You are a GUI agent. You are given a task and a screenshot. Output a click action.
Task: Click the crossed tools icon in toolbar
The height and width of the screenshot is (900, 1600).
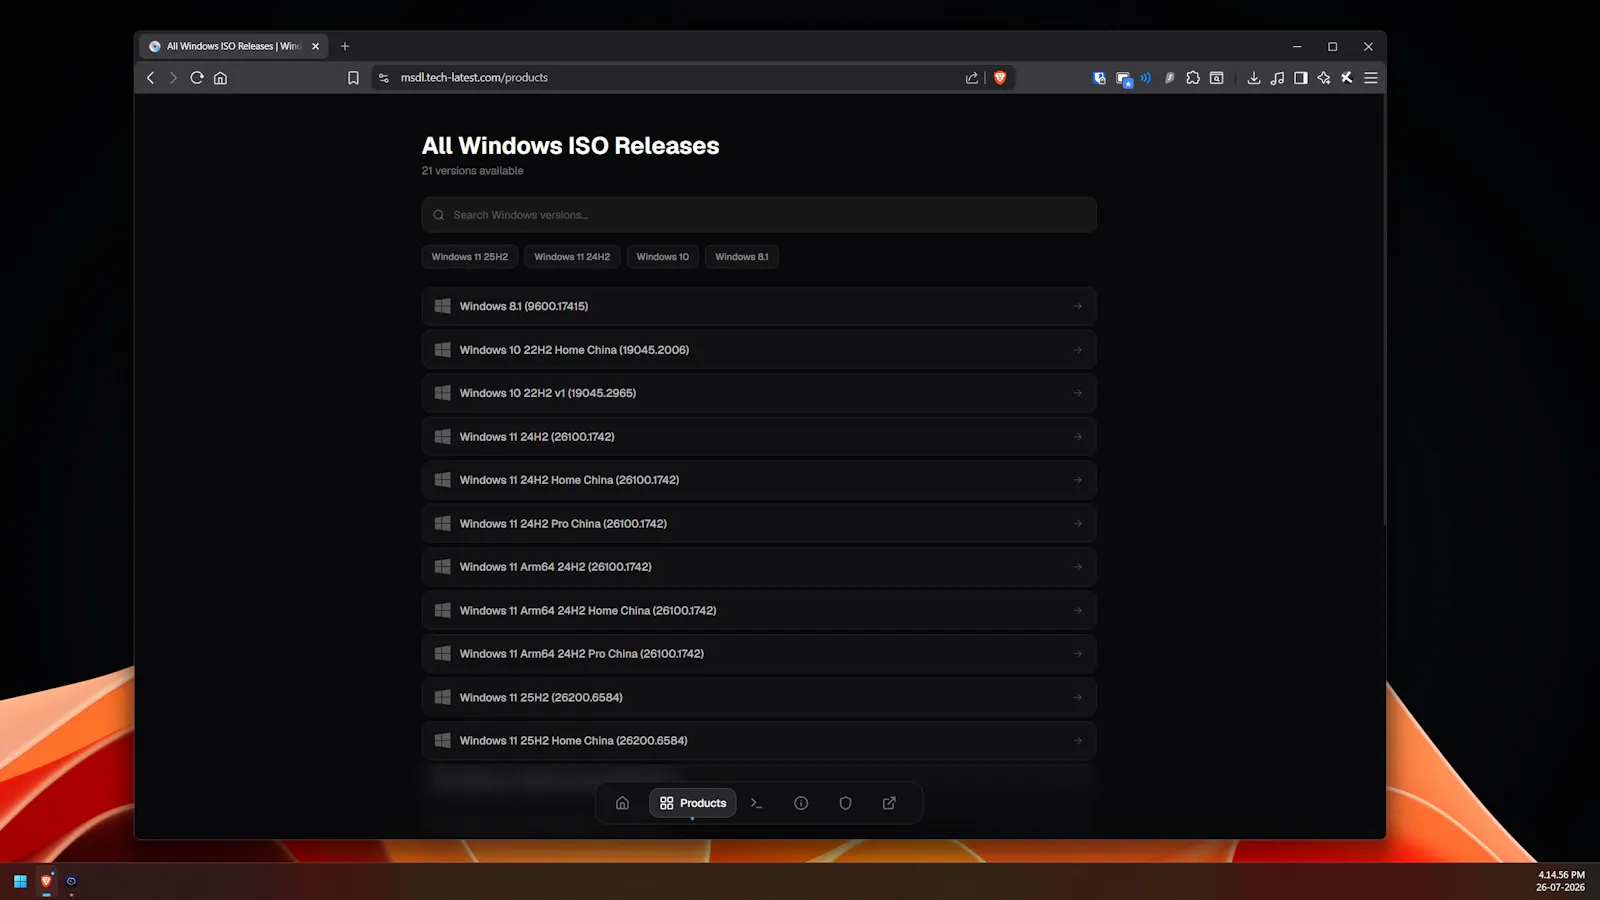(x=1347, y=77)
